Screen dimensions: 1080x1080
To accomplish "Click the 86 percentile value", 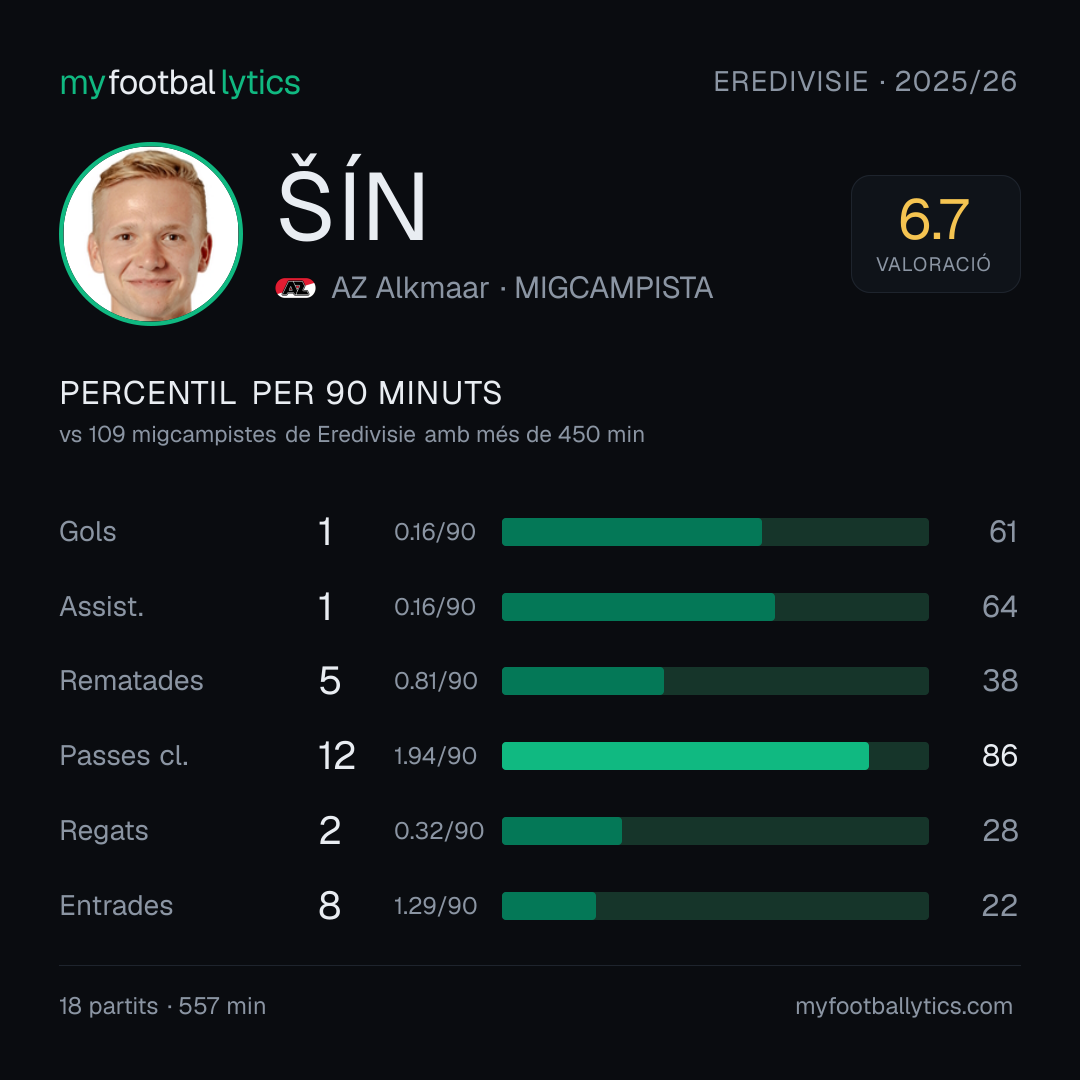I will point(999,756).
